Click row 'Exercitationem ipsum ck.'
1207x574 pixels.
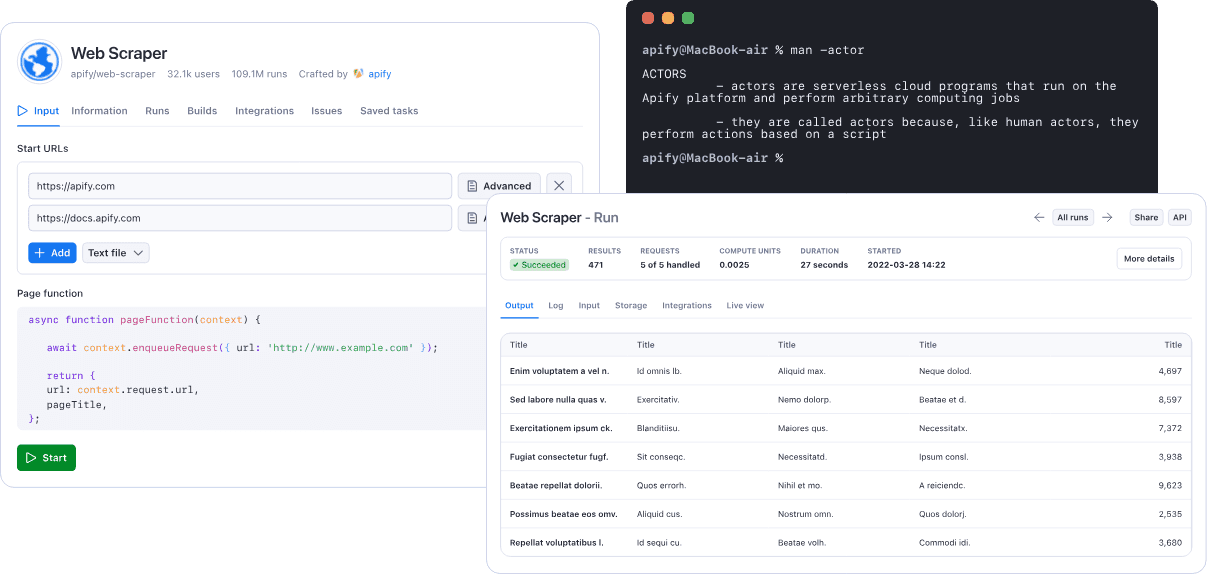pyautogui.click(x=846, y=428)
